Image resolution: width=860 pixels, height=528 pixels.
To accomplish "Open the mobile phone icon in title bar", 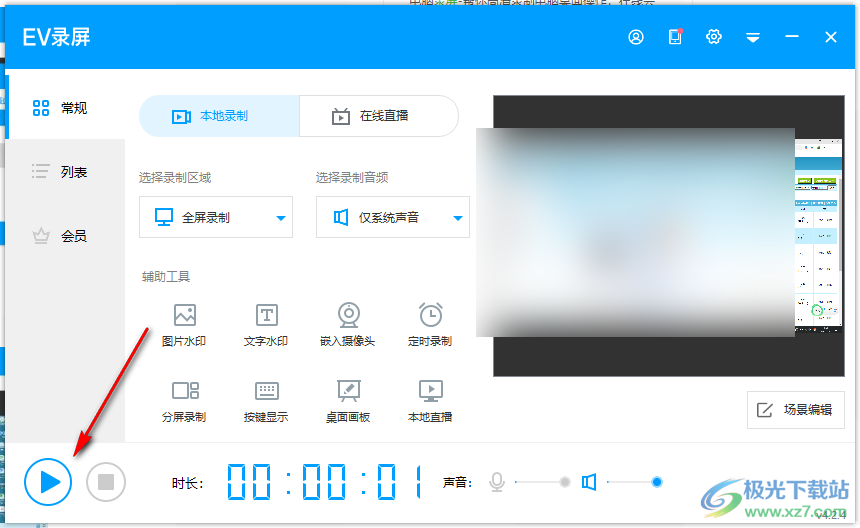I will pyautogui.click(x=675, y=37).
